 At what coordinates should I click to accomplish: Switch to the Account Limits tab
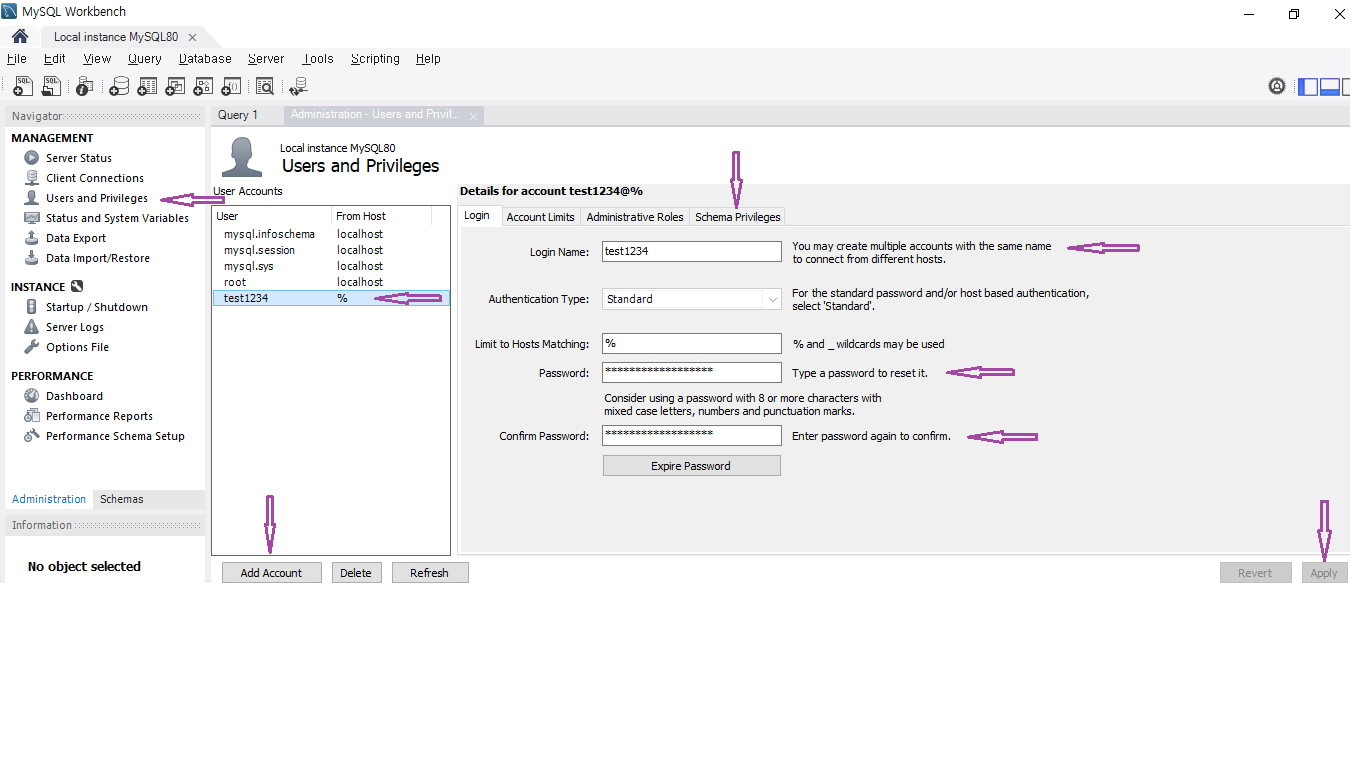point(540,217)
